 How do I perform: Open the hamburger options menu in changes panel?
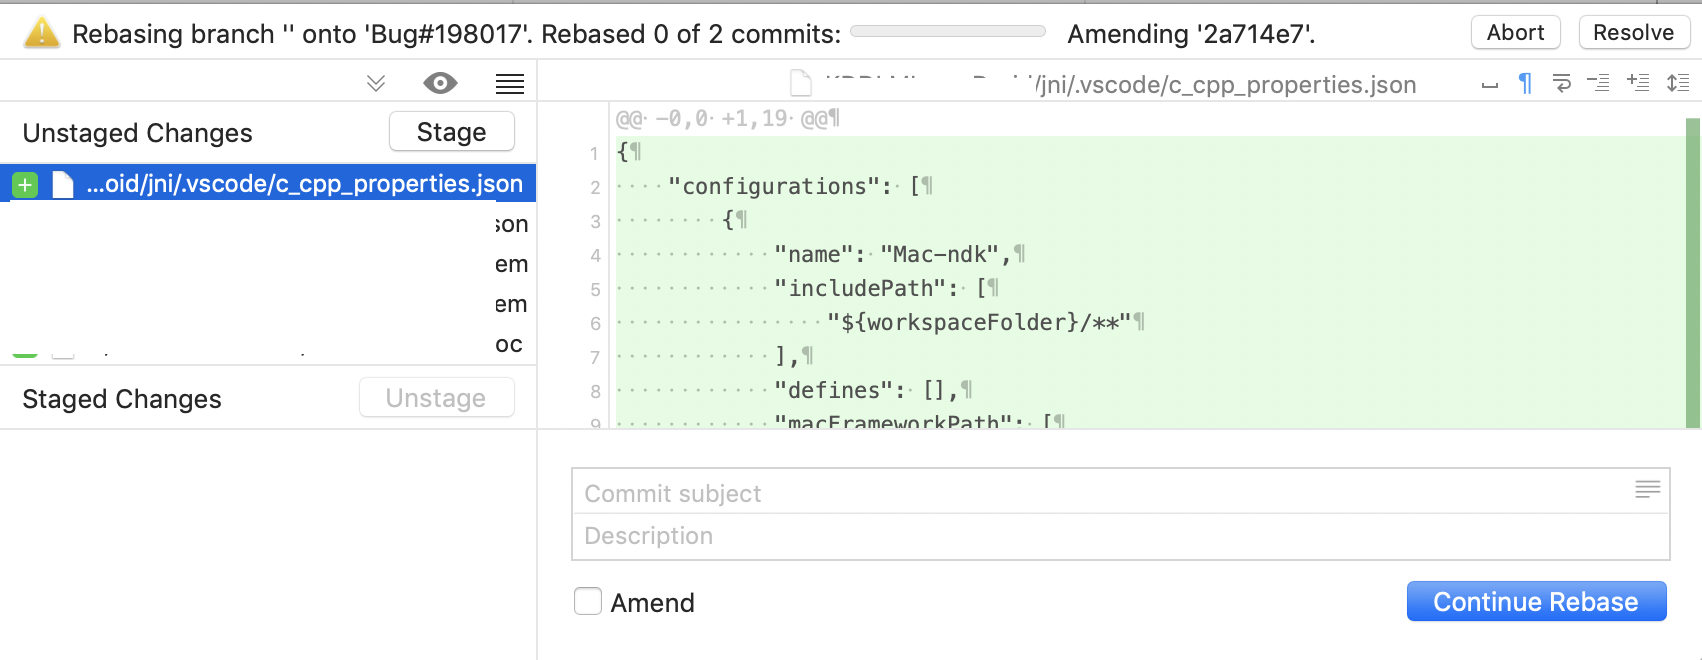pos(509,83)
